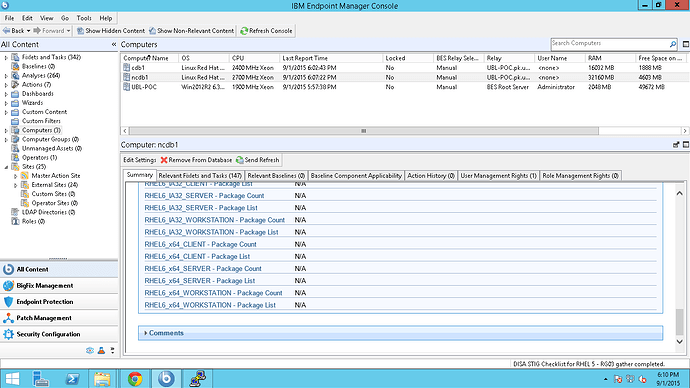Maximize the Computers list pane icon

tap(686, 44)
